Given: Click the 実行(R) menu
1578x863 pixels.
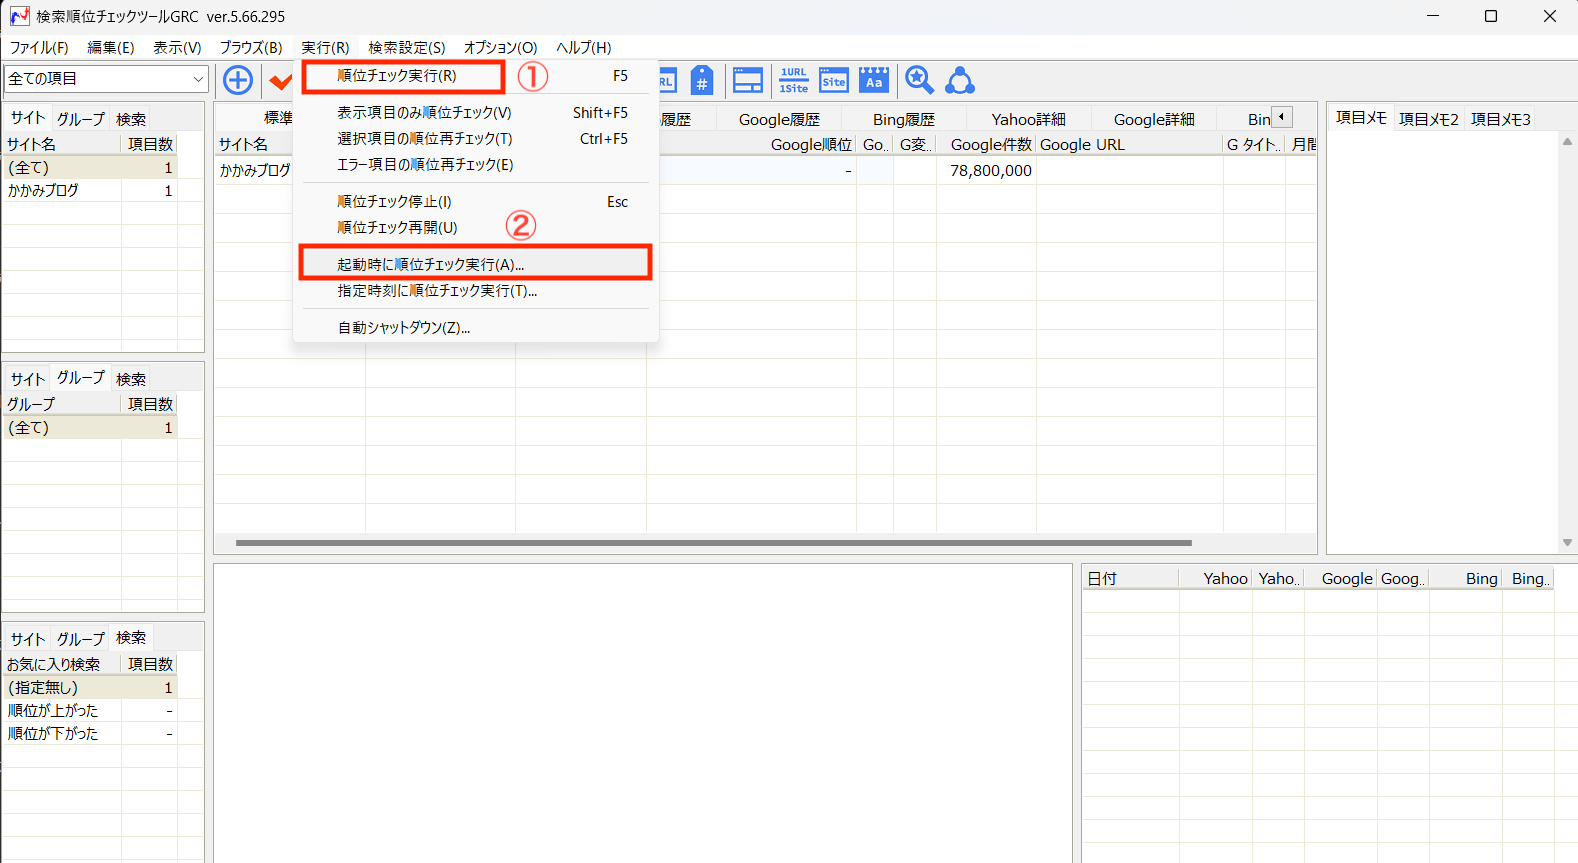Looking at the screenshot, I should (325, 47).
